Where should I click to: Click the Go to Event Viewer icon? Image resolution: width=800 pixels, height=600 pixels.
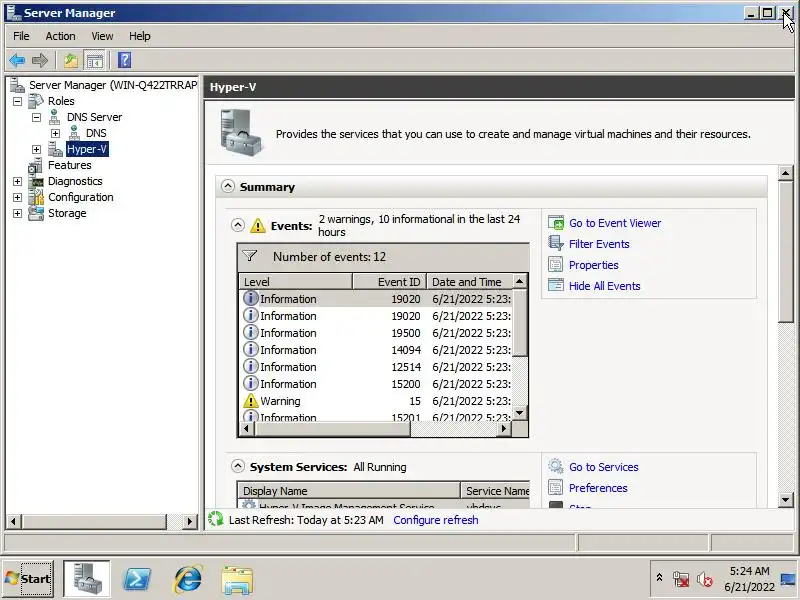pyautogui.click(x=556, y=223)
